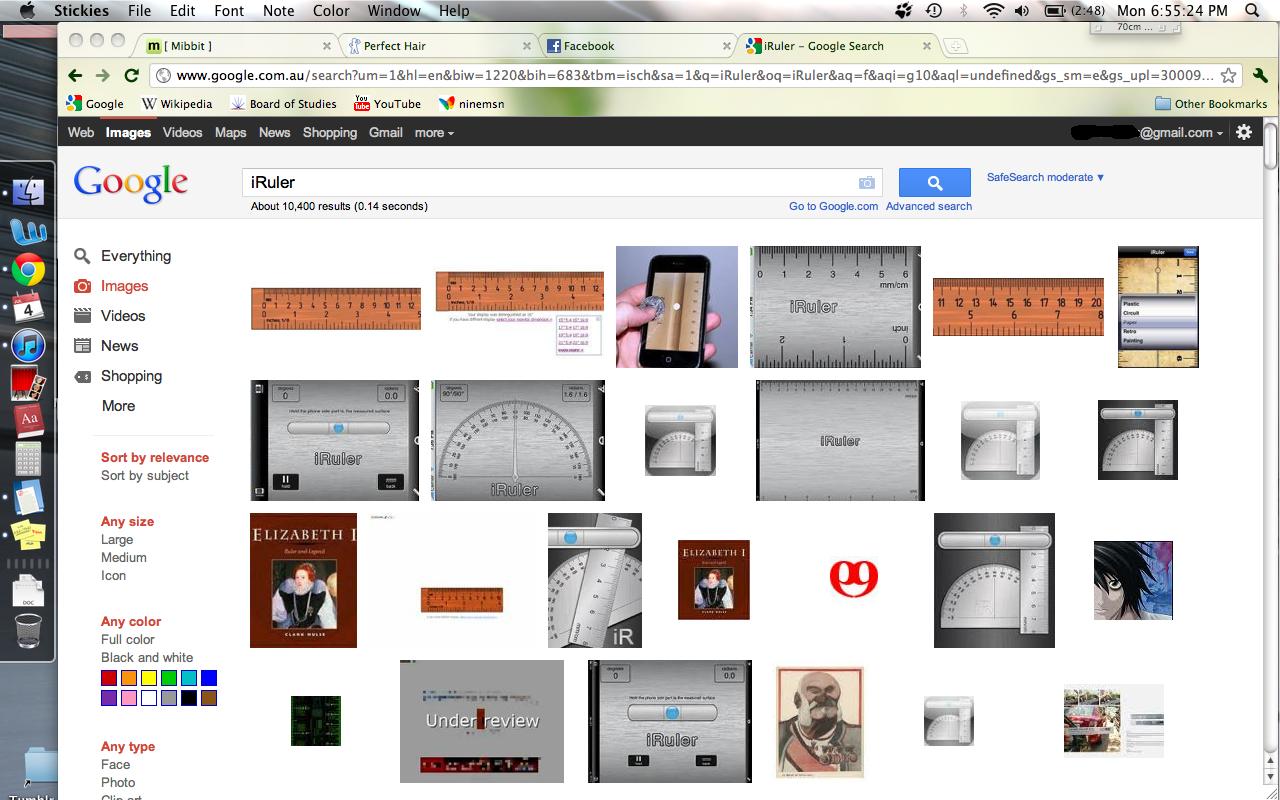This screenshot has width=1280, height=800.
Task: Launch Calculator from the Dock
Action: [x=28, y=459]
